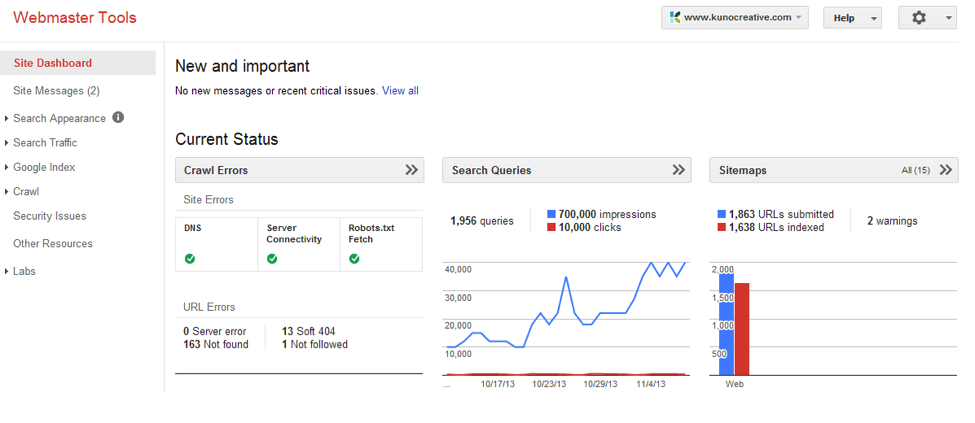Open Crawl Errors via double-arrow icon
Viewport: 975px width, 423px height.
411,170
